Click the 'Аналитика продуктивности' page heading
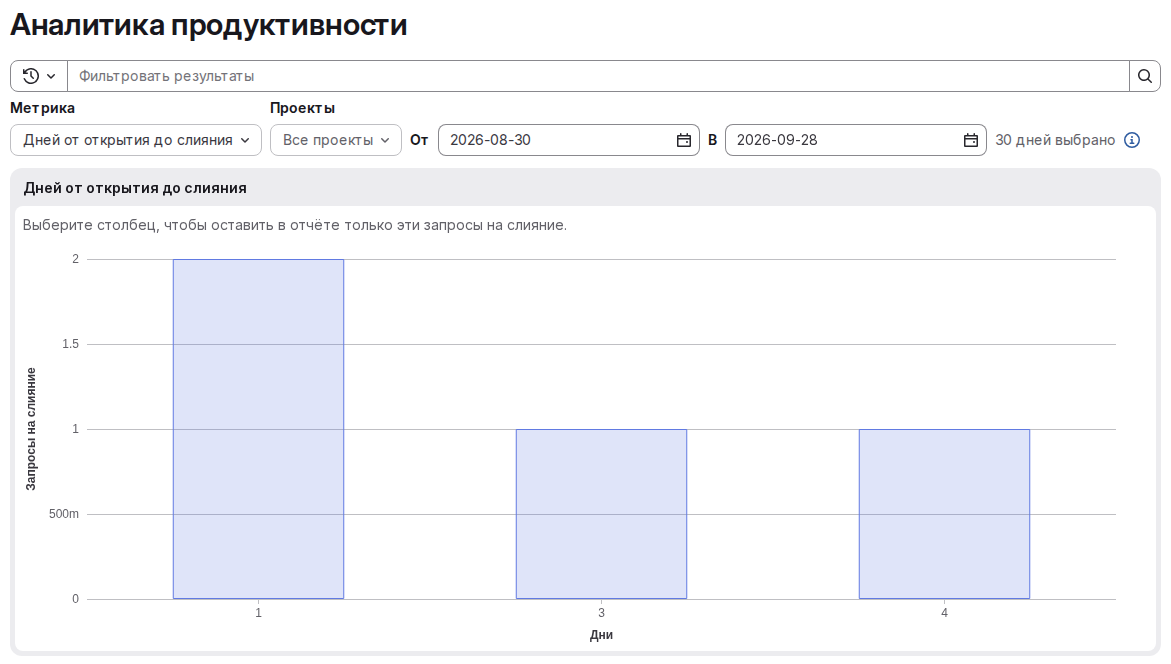1171x664 pixels. click(x=209, y=25)
